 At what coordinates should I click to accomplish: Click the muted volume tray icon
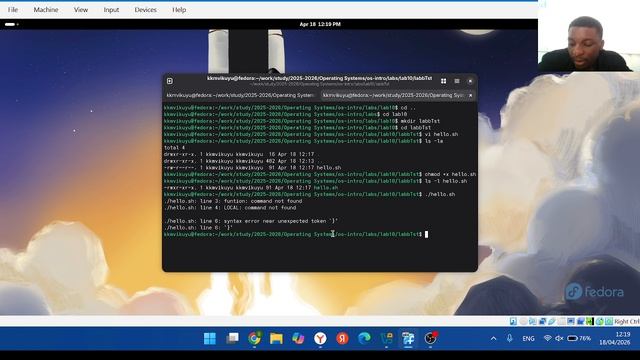559,338
